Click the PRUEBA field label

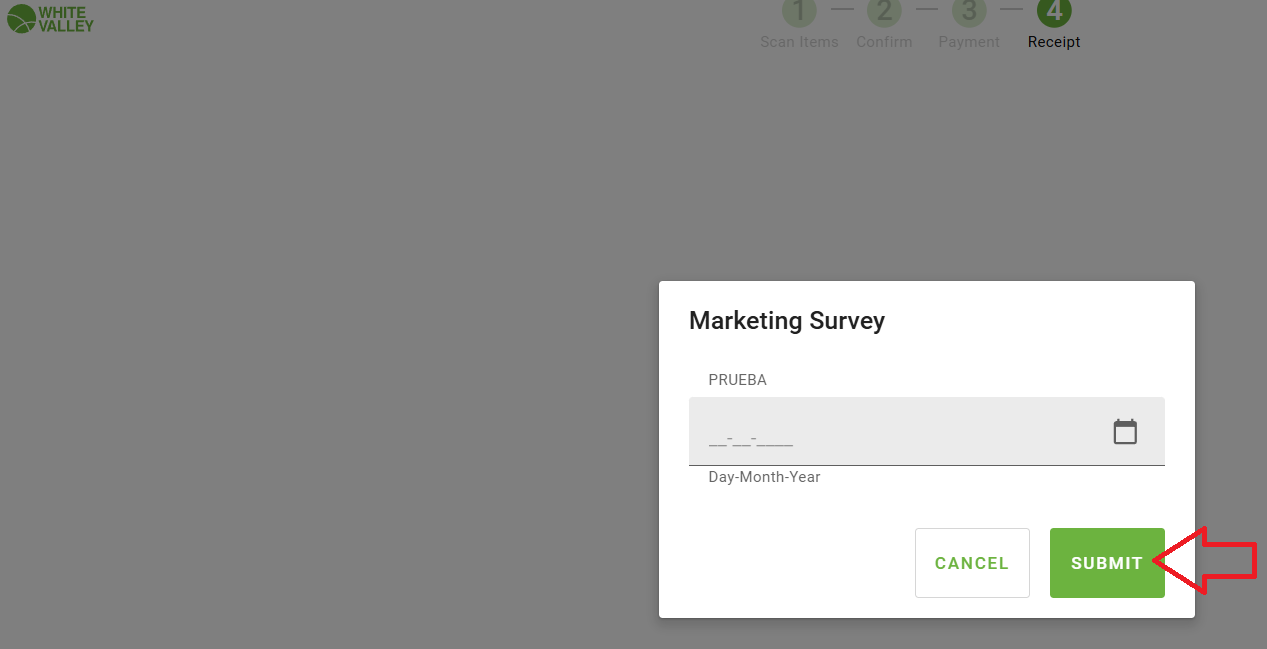coord(737,380)
